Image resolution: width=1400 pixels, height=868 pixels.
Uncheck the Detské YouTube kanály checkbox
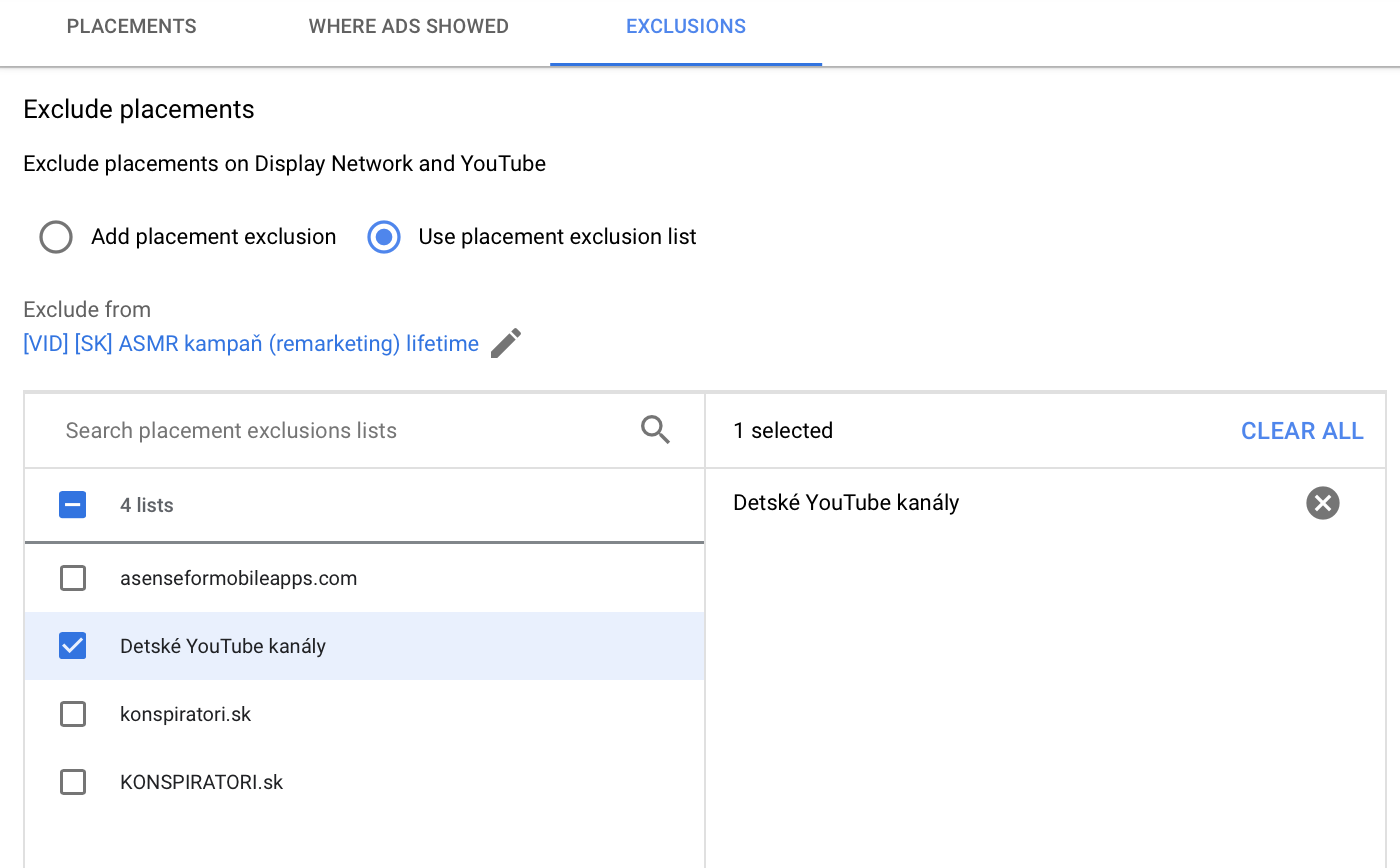pyautogui.click(x=73, y=646)
